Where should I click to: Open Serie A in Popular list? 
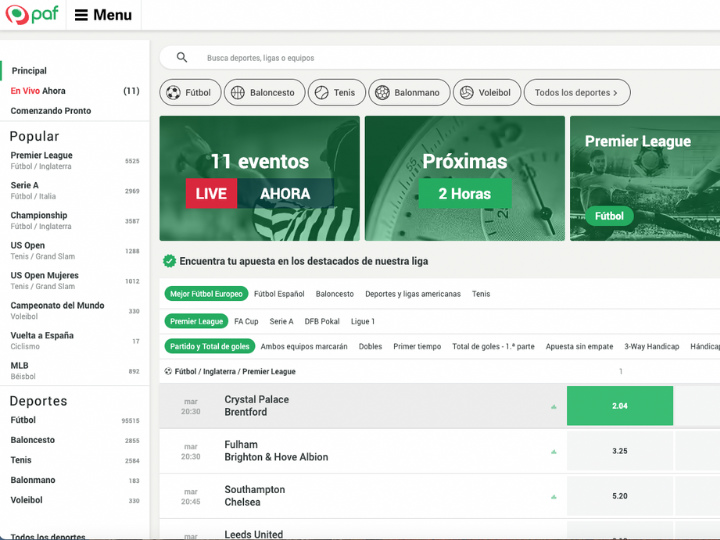[74, 190]
